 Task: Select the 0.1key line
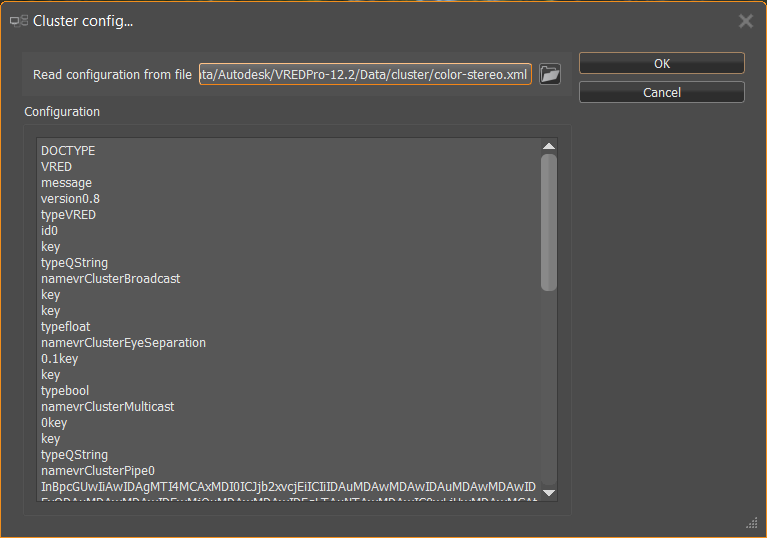(x=60, y=359)
